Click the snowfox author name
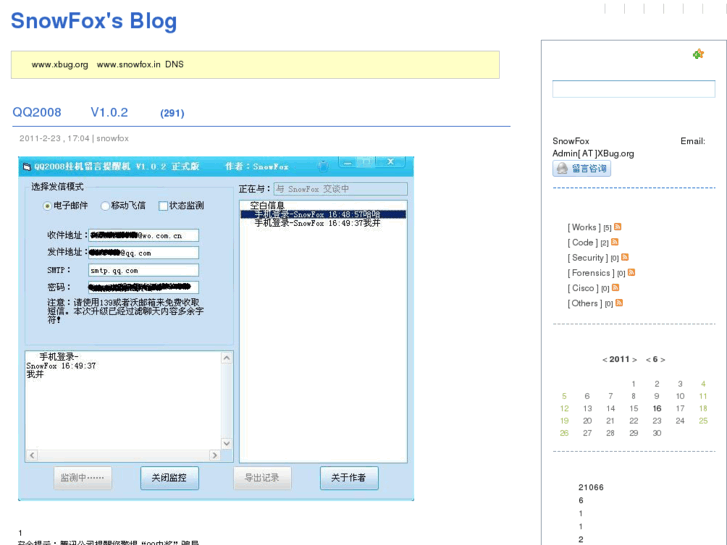This screenshot has height=545, width=727. tap(113, 138)
